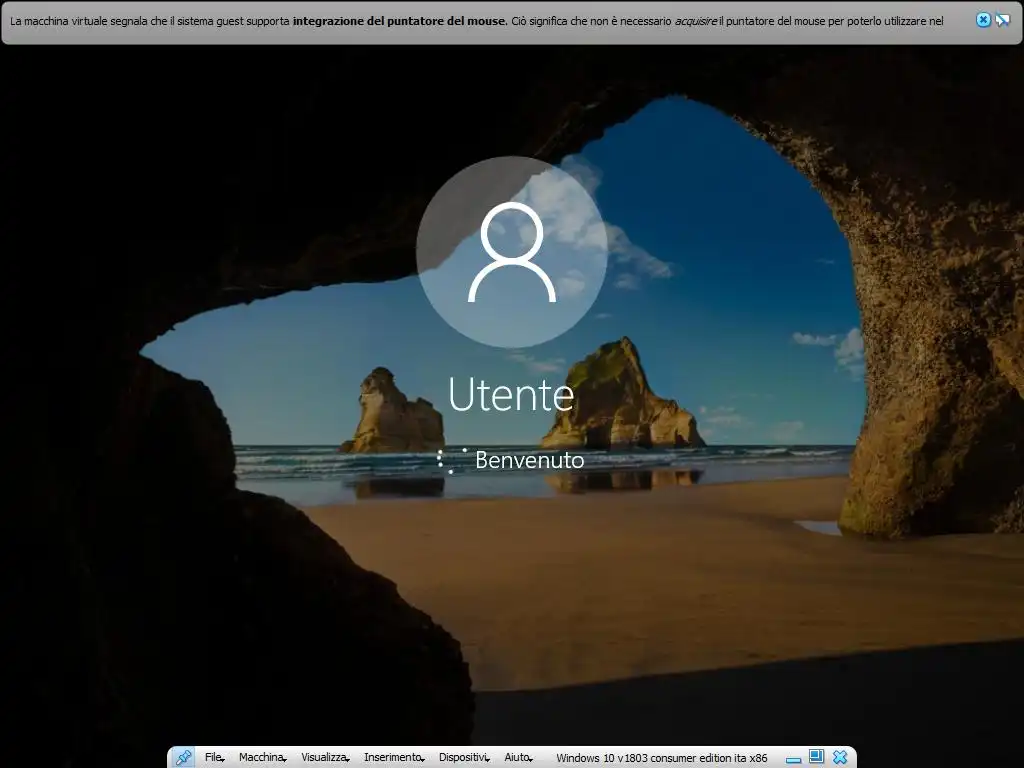Click the 'Windows 10 v1803 consumer edition ita x86' title
The width and height of the screenshot is (1024, 768).
[x=662, y=758]
